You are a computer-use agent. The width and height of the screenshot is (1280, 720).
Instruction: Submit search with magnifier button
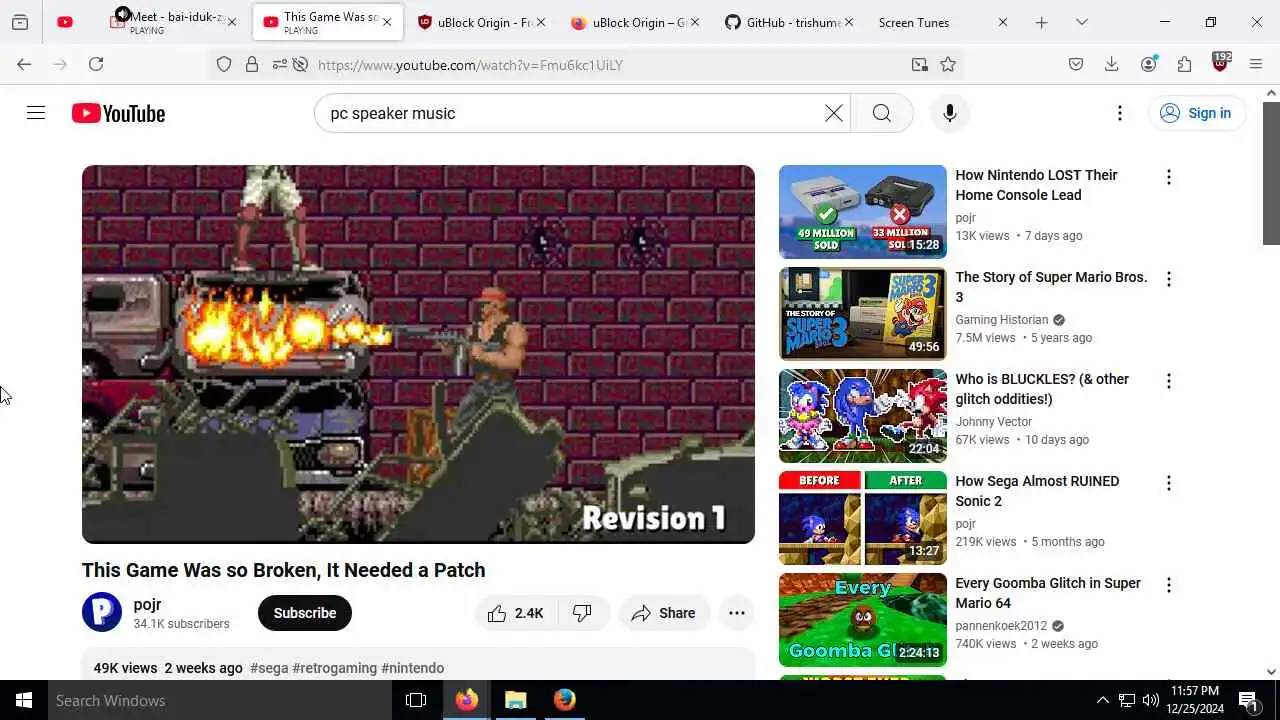pyautogui.click(x=881, y=113)
